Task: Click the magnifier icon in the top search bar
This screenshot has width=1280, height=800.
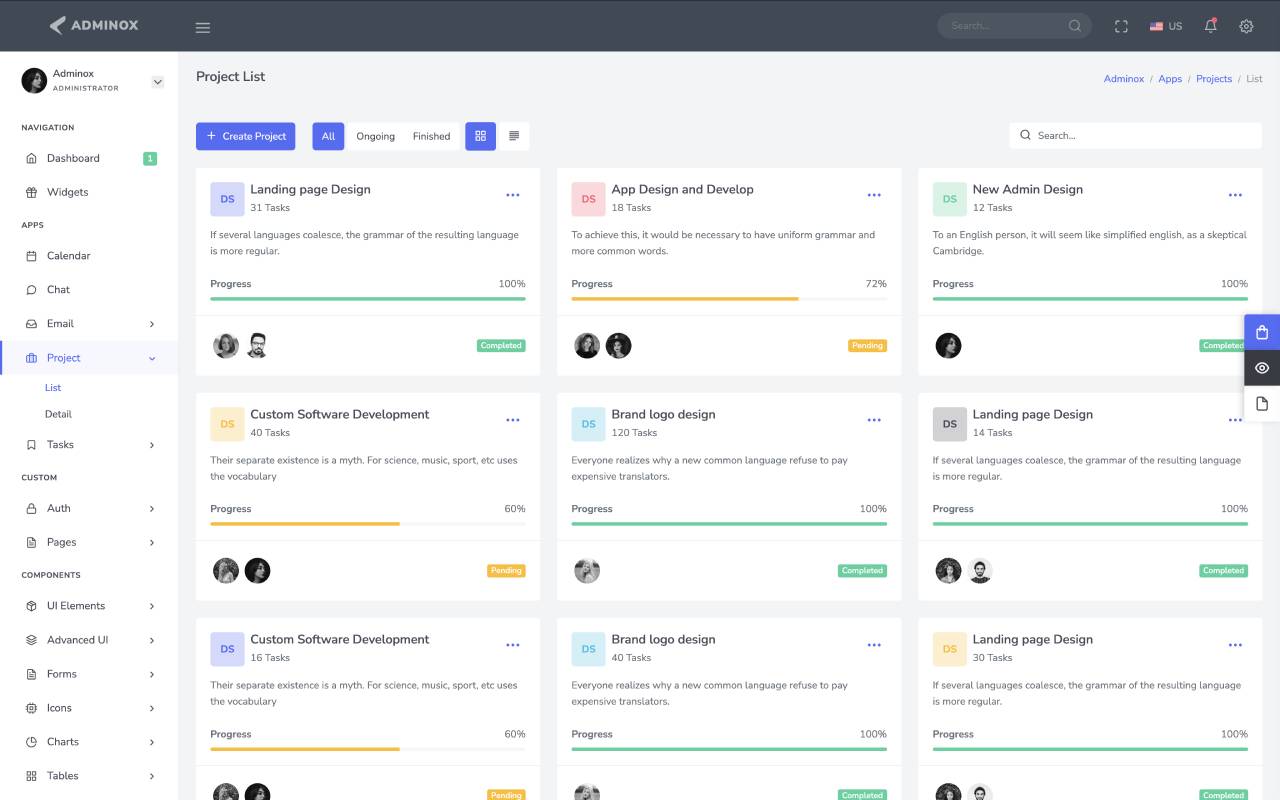Action: click(x=1075, y=26)
